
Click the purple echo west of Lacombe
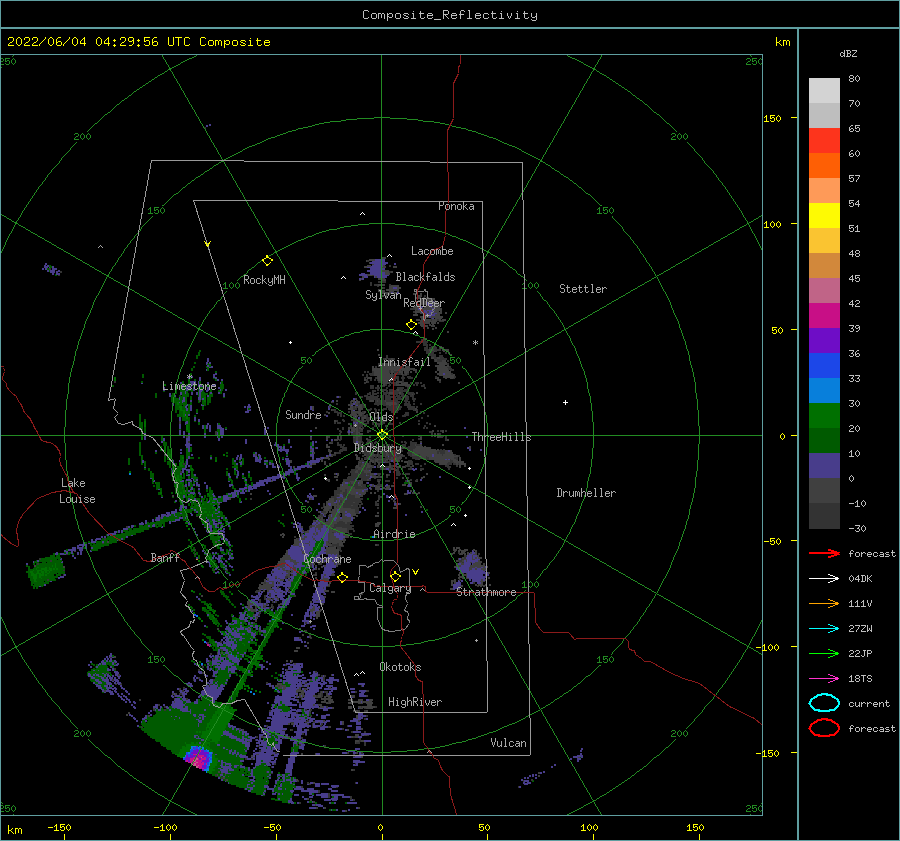pos(377,269)
